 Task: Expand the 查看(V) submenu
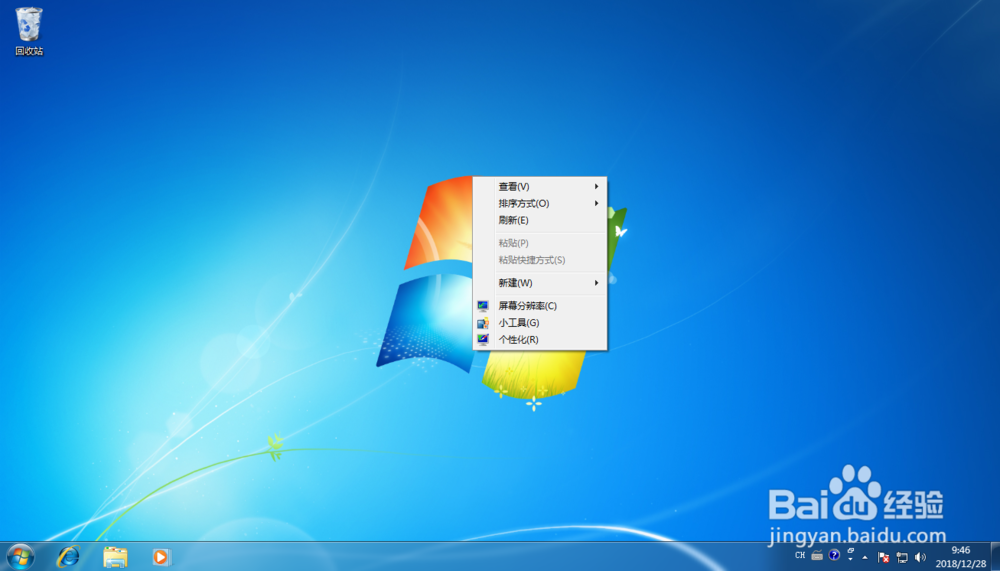540,186
